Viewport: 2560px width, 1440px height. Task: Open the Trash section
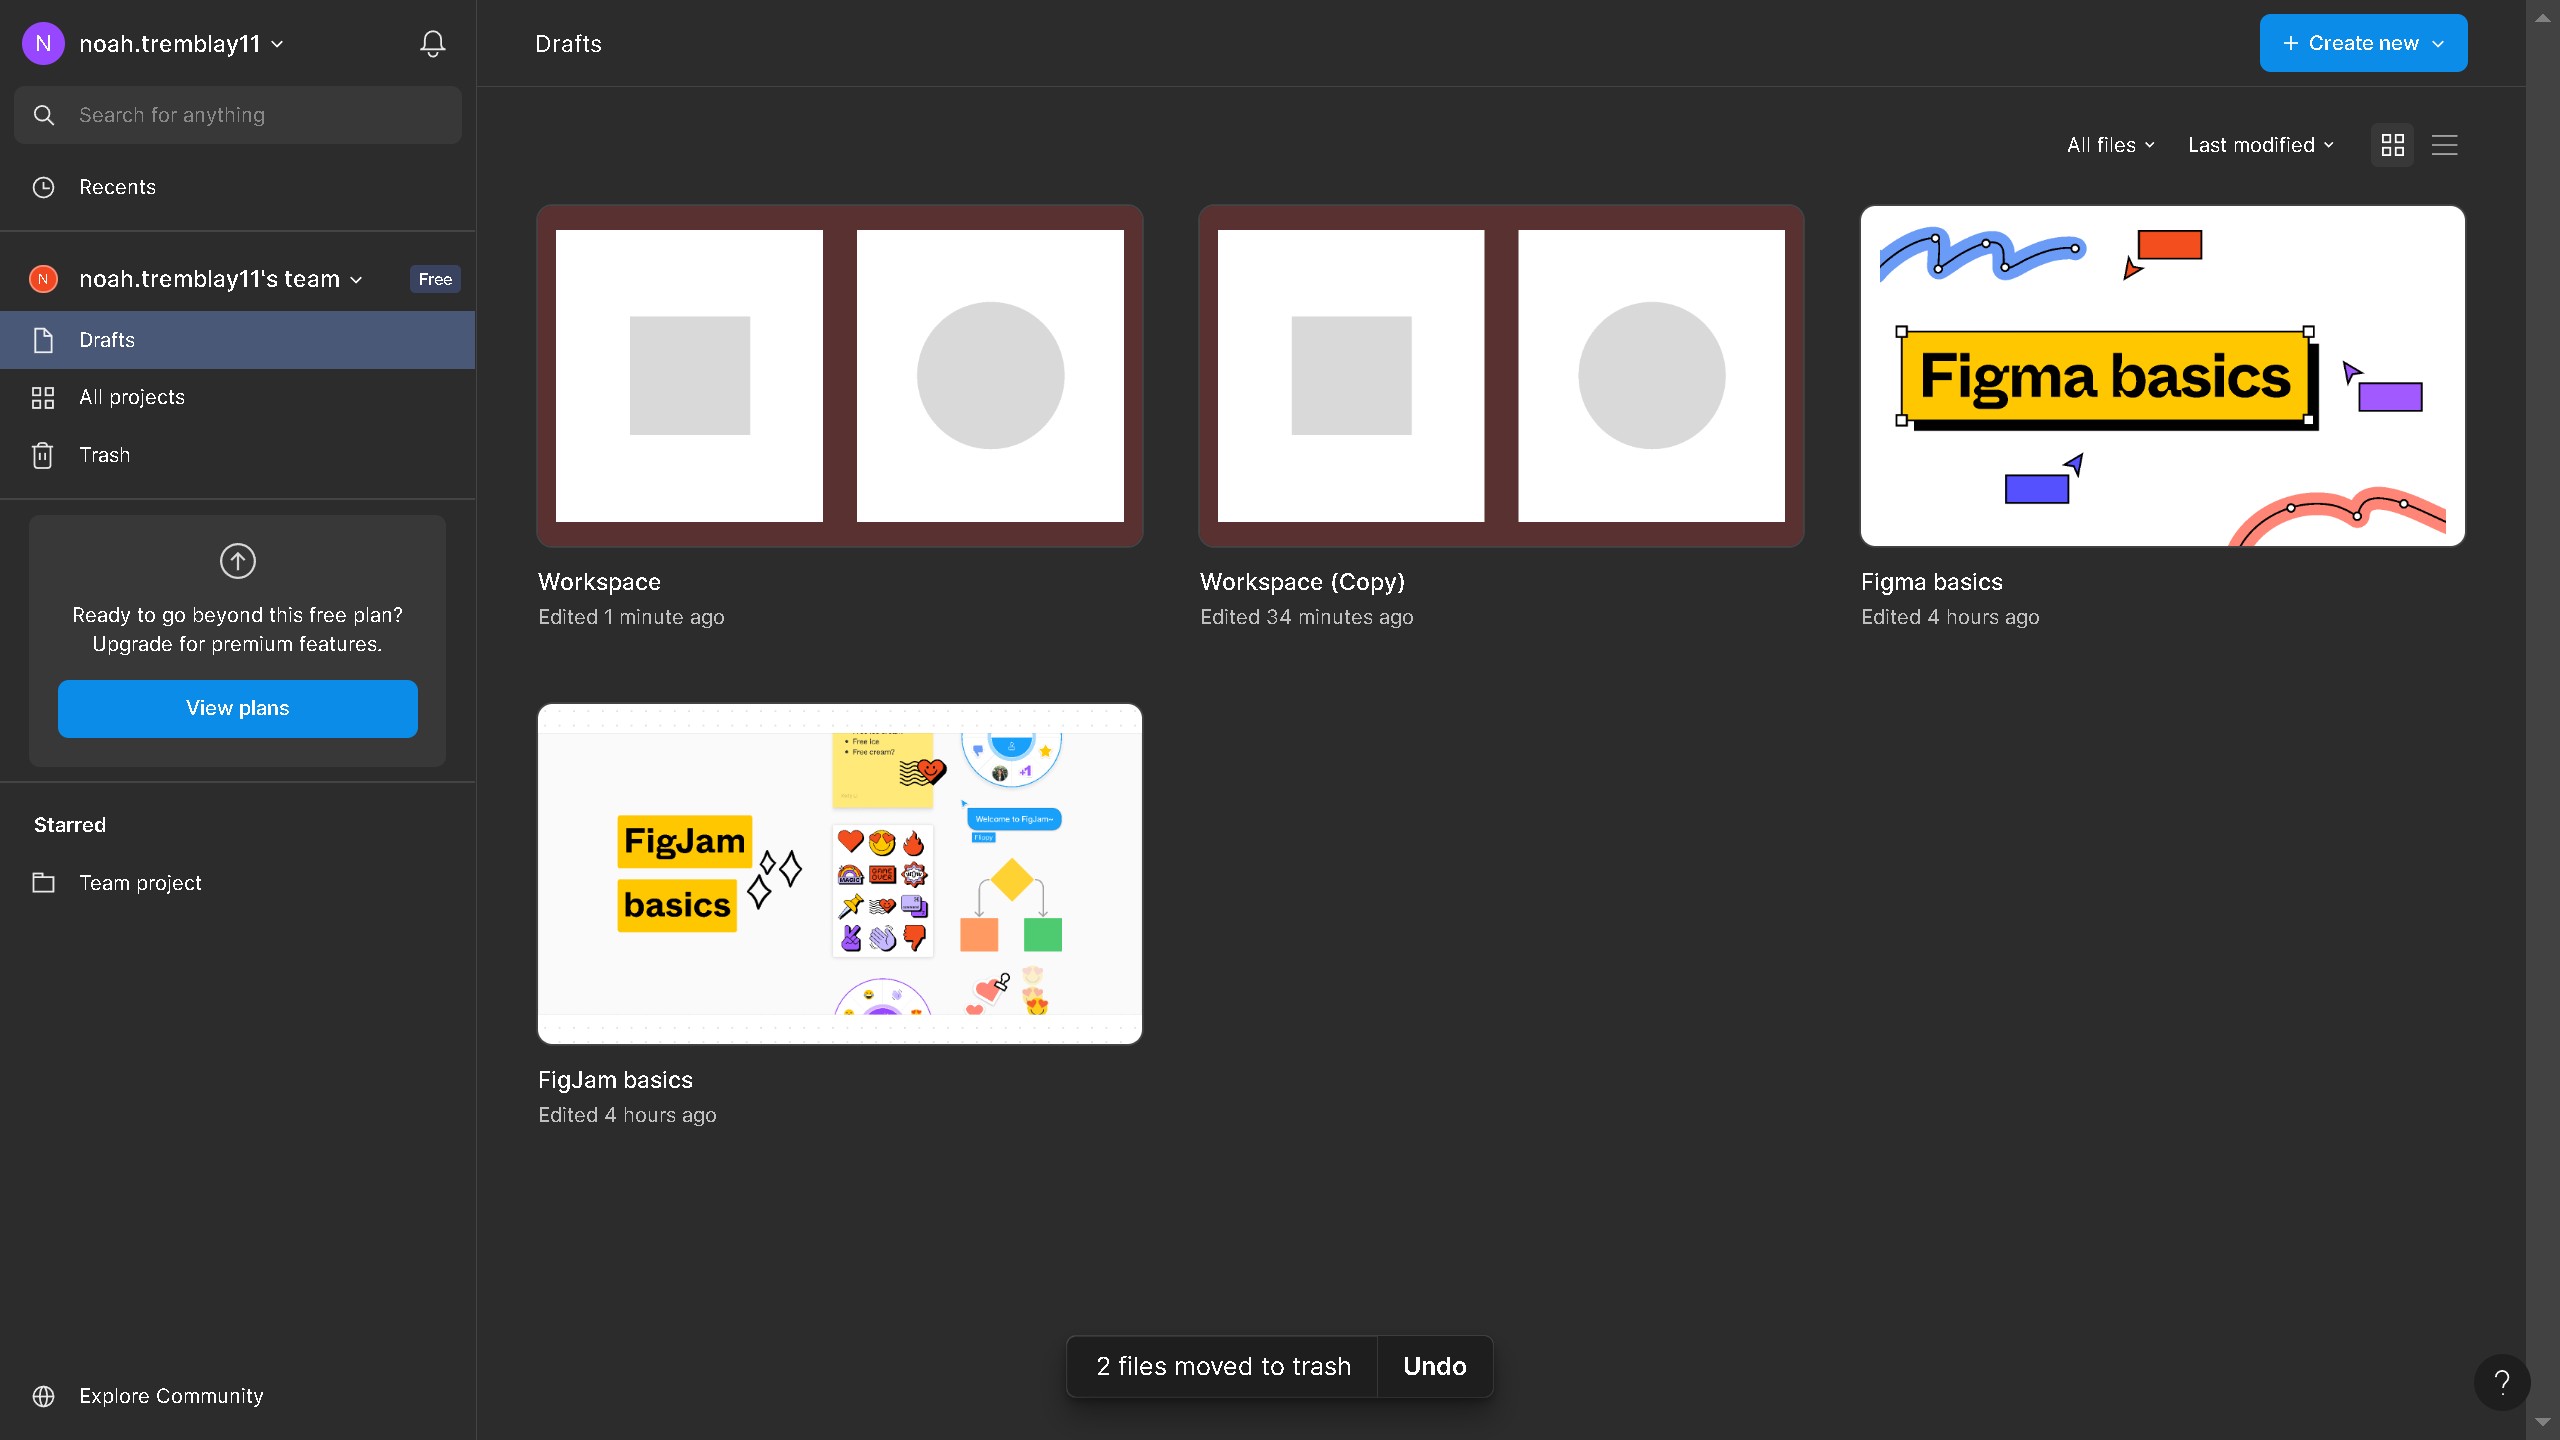104,455
